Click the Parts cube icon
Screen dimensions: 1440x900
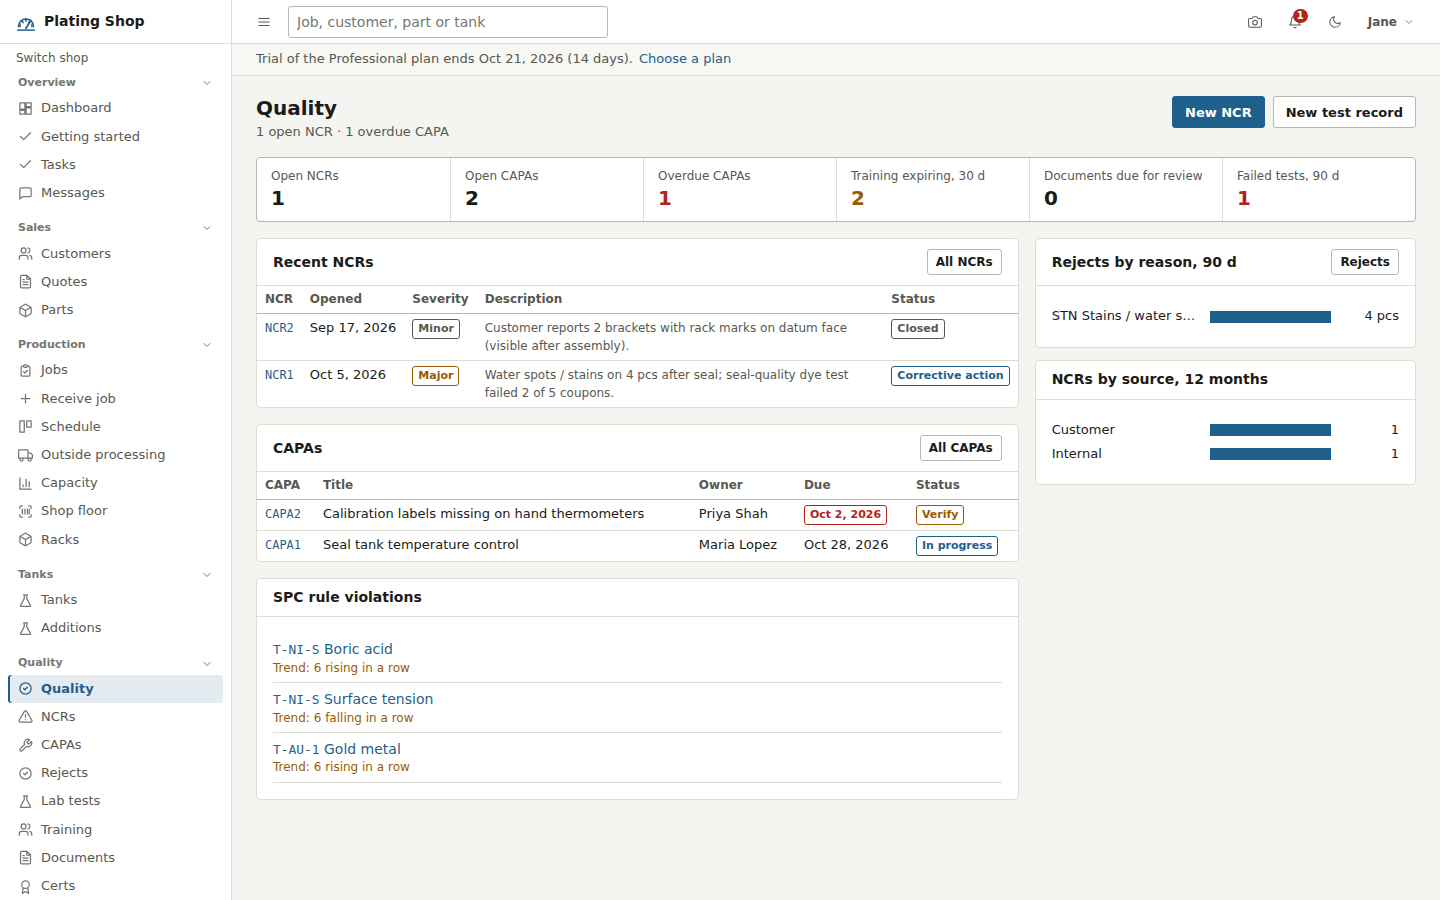[x=26, y=310]
